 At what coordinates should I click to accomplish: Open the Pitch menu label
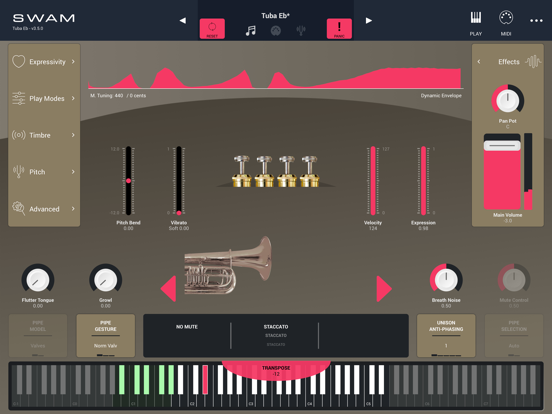(37, 172)
